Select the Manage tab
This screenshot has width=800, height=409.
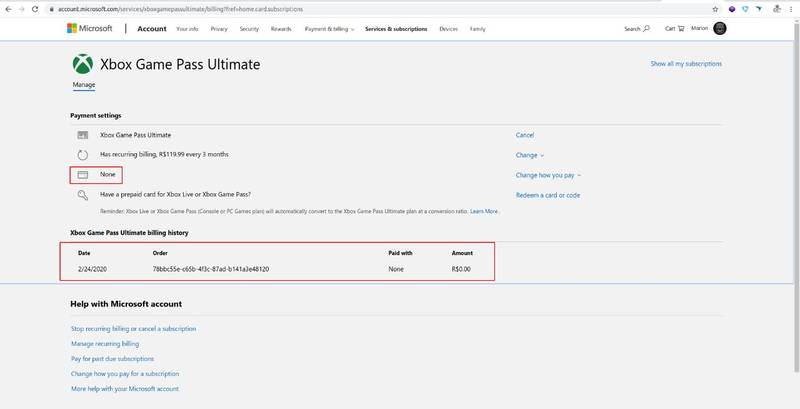pyautogui.click(x=84, y=85)
